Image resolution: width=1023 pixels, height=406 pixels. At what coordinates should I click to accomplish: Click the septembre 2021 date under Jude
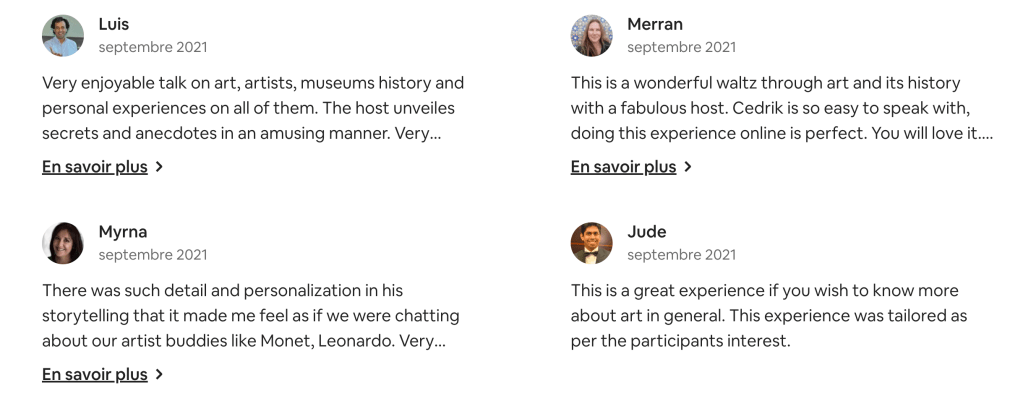681,255
